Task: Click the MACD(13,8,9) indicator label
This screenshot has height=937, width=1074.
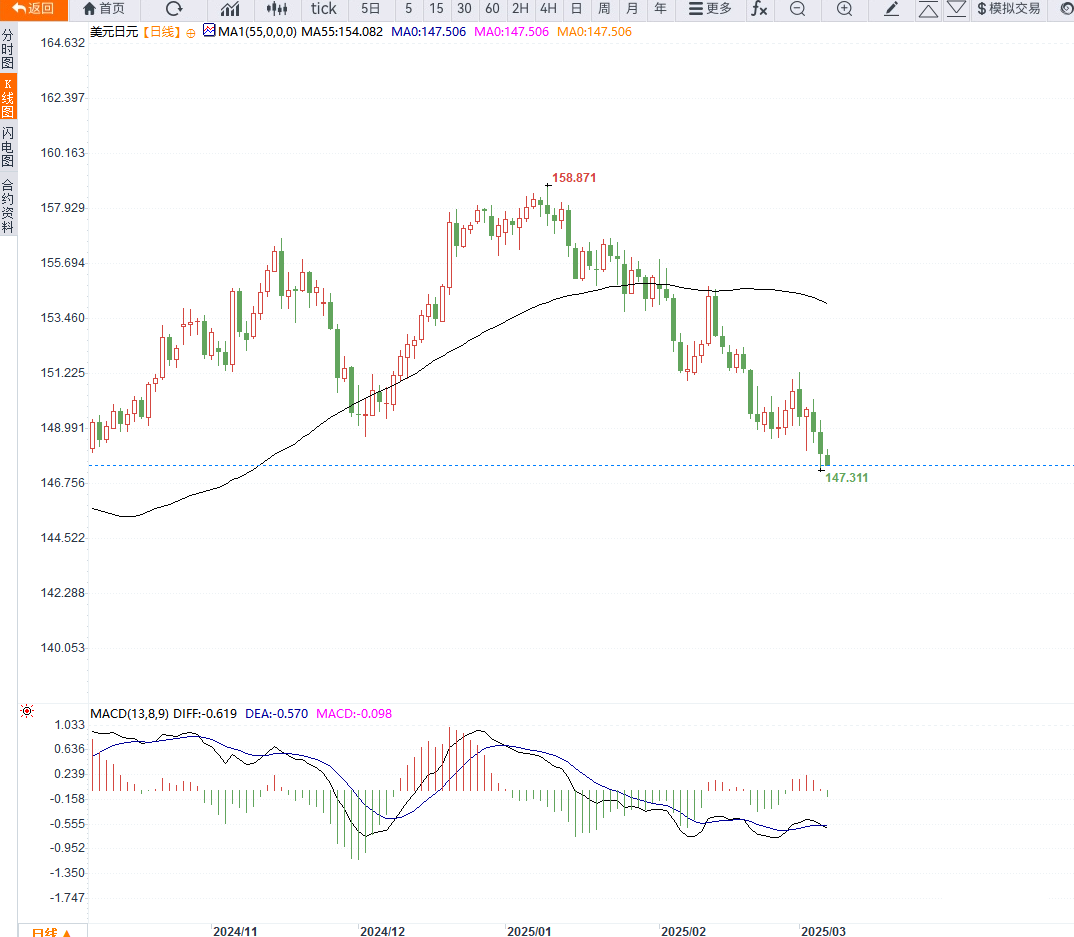Action: 129,714
